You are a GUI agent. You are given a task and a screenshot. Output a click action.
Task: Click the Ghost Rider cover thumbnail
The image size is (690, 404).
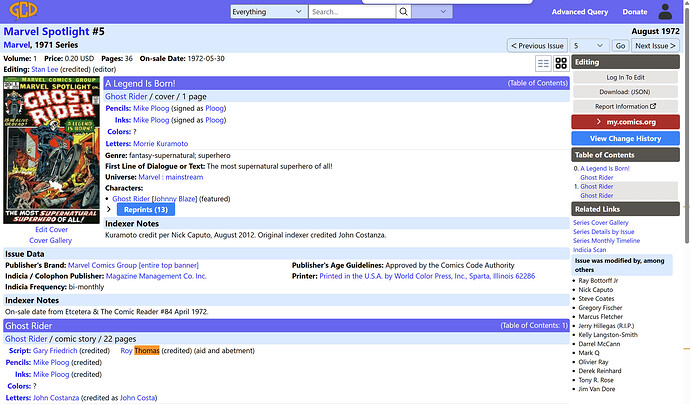51,150
